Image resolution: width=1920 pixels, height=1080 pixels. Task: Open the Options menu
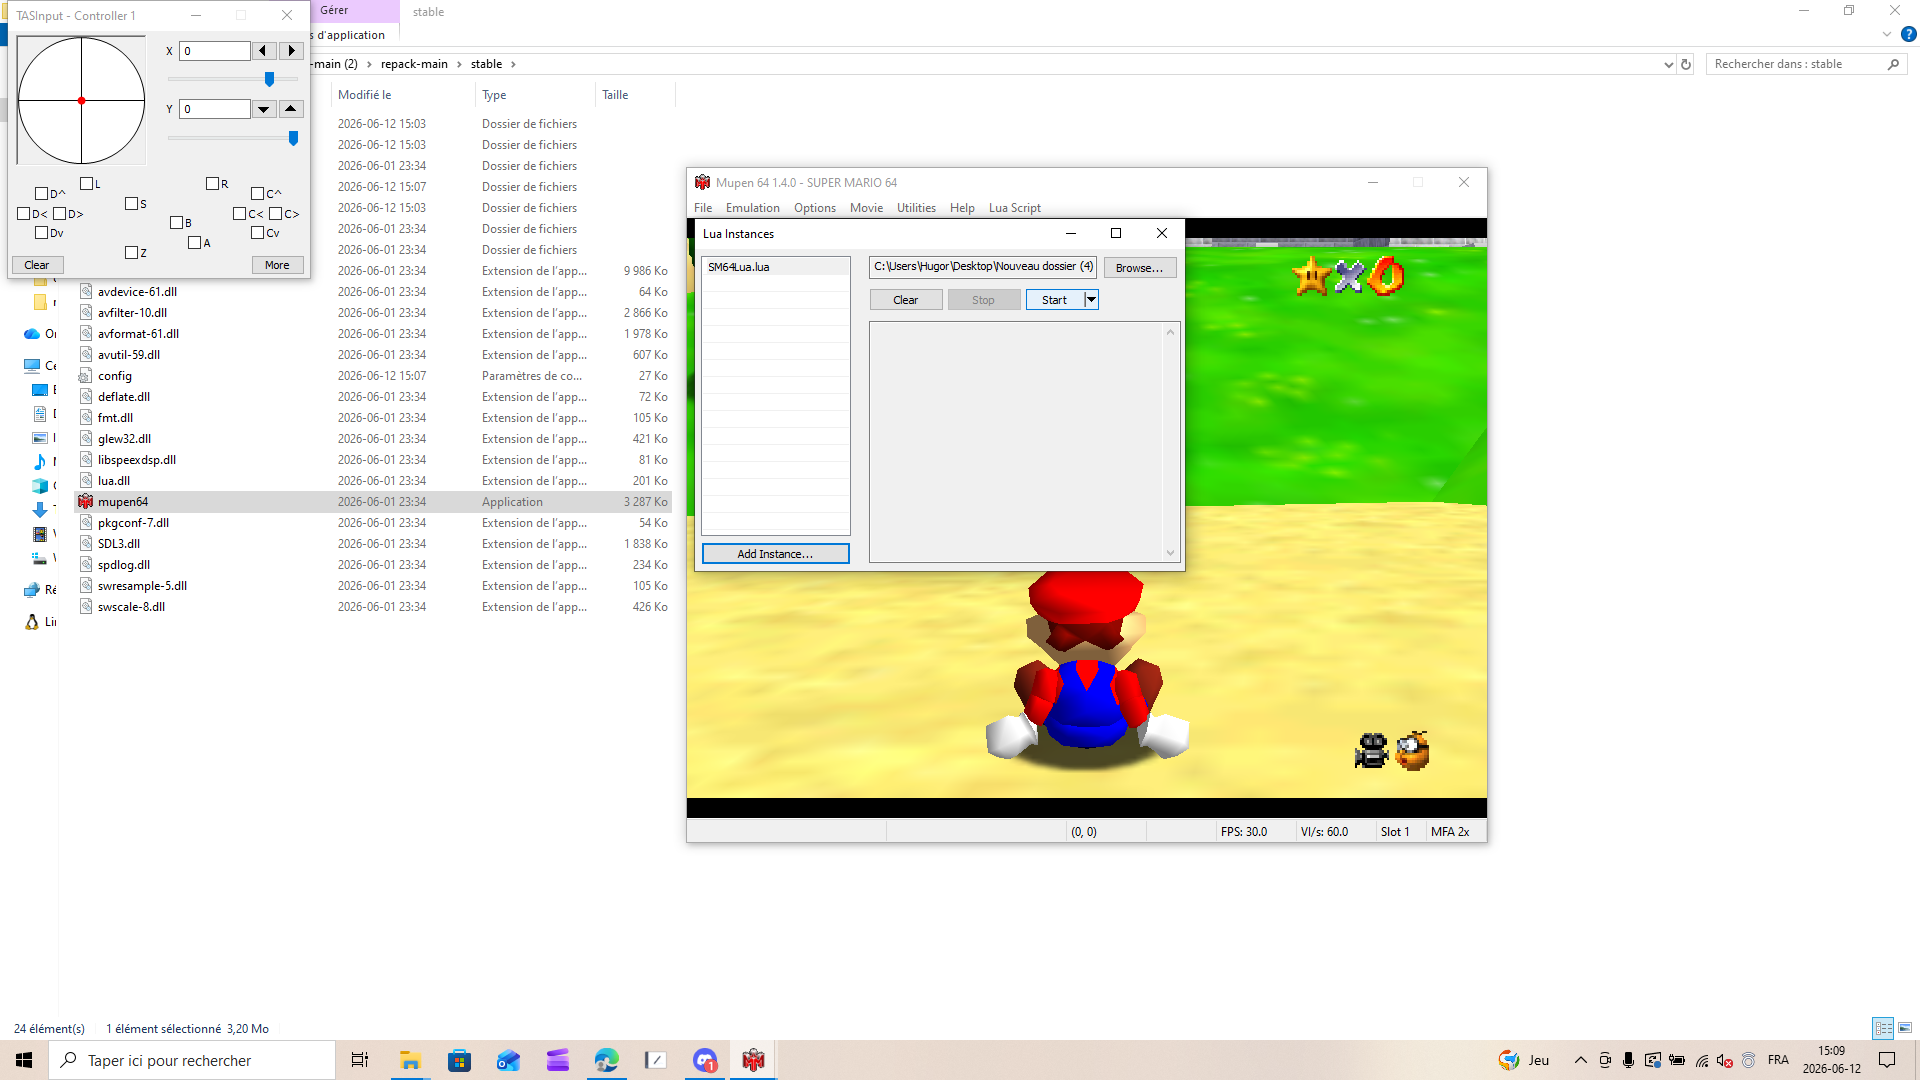[815, 208]
